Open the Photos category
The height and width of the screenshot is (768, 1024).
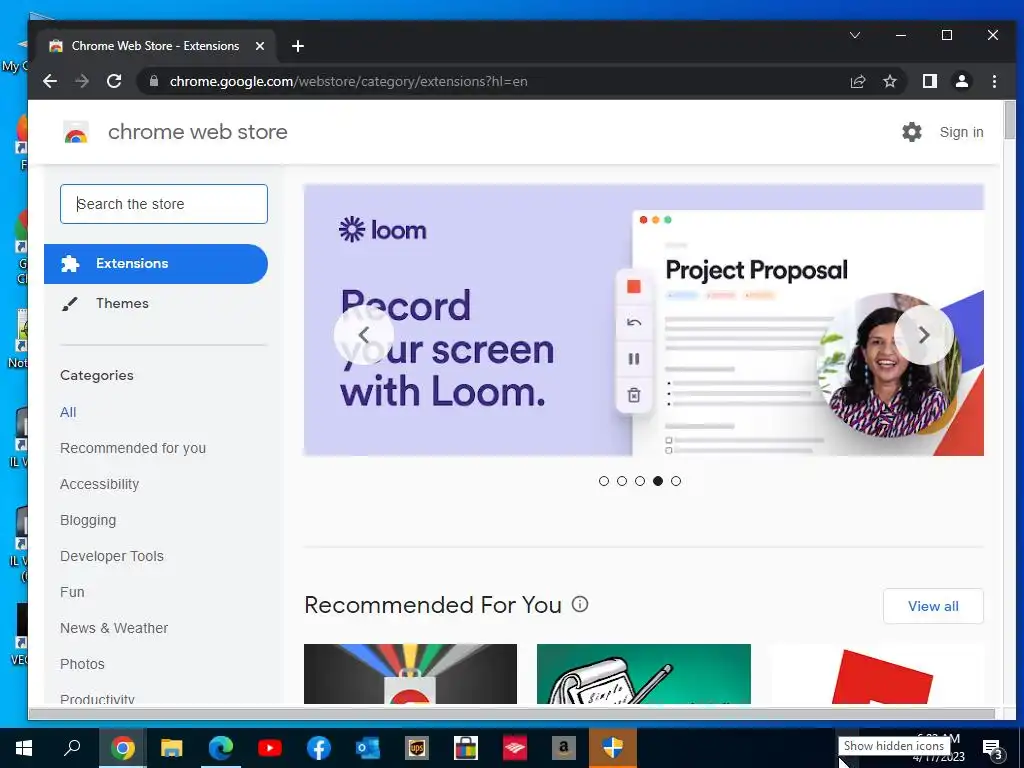(82, 664)
